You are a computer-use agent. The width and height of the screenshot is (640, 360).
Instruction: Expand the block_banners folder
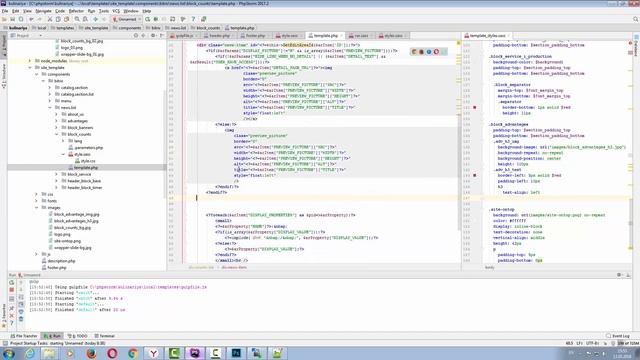(56, 128)
